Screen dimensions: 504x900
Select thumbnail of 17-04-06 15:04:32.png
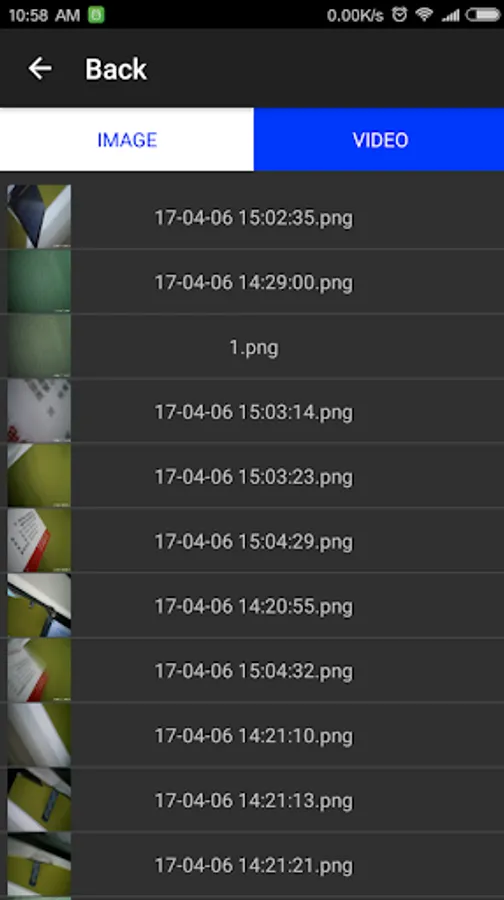point(39,670)
